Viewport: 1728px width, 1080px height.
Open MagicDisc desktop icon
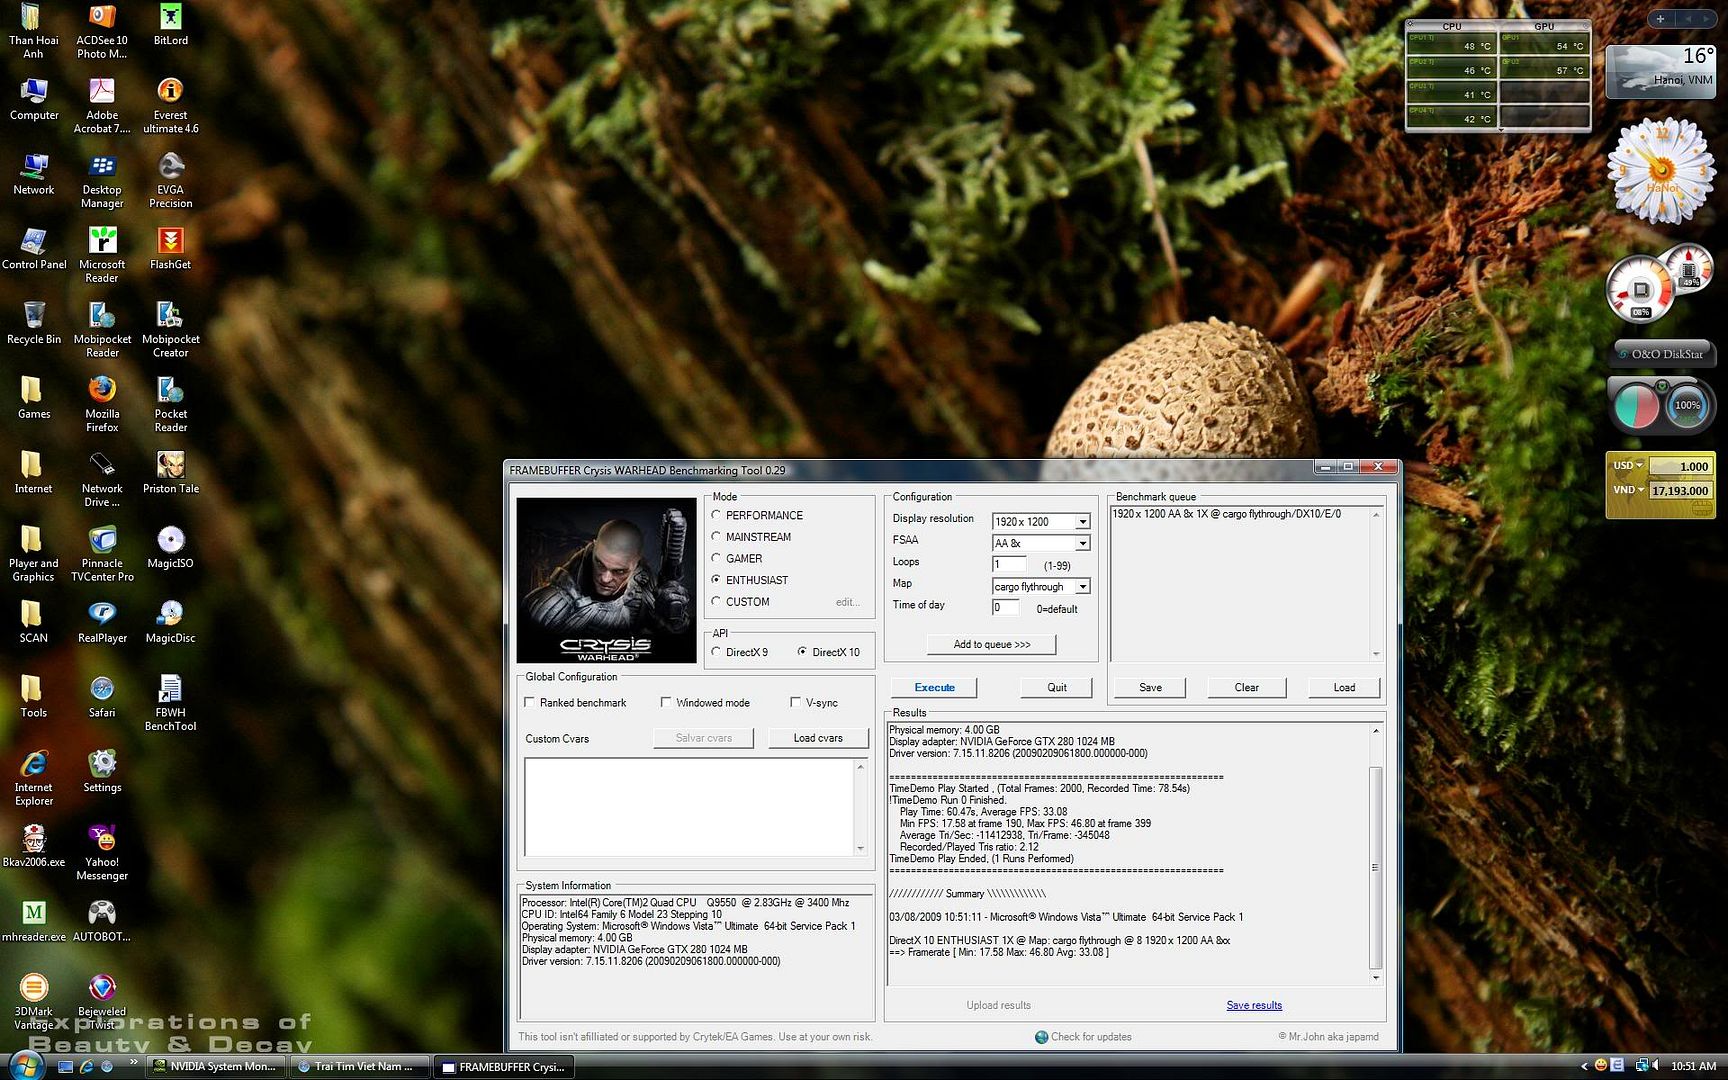click(x=171, y=623)
